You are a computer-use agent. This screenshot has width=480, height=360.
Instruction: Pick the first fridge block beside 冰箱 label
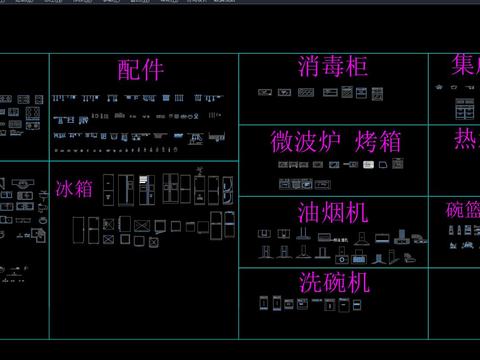click(108, 190)
